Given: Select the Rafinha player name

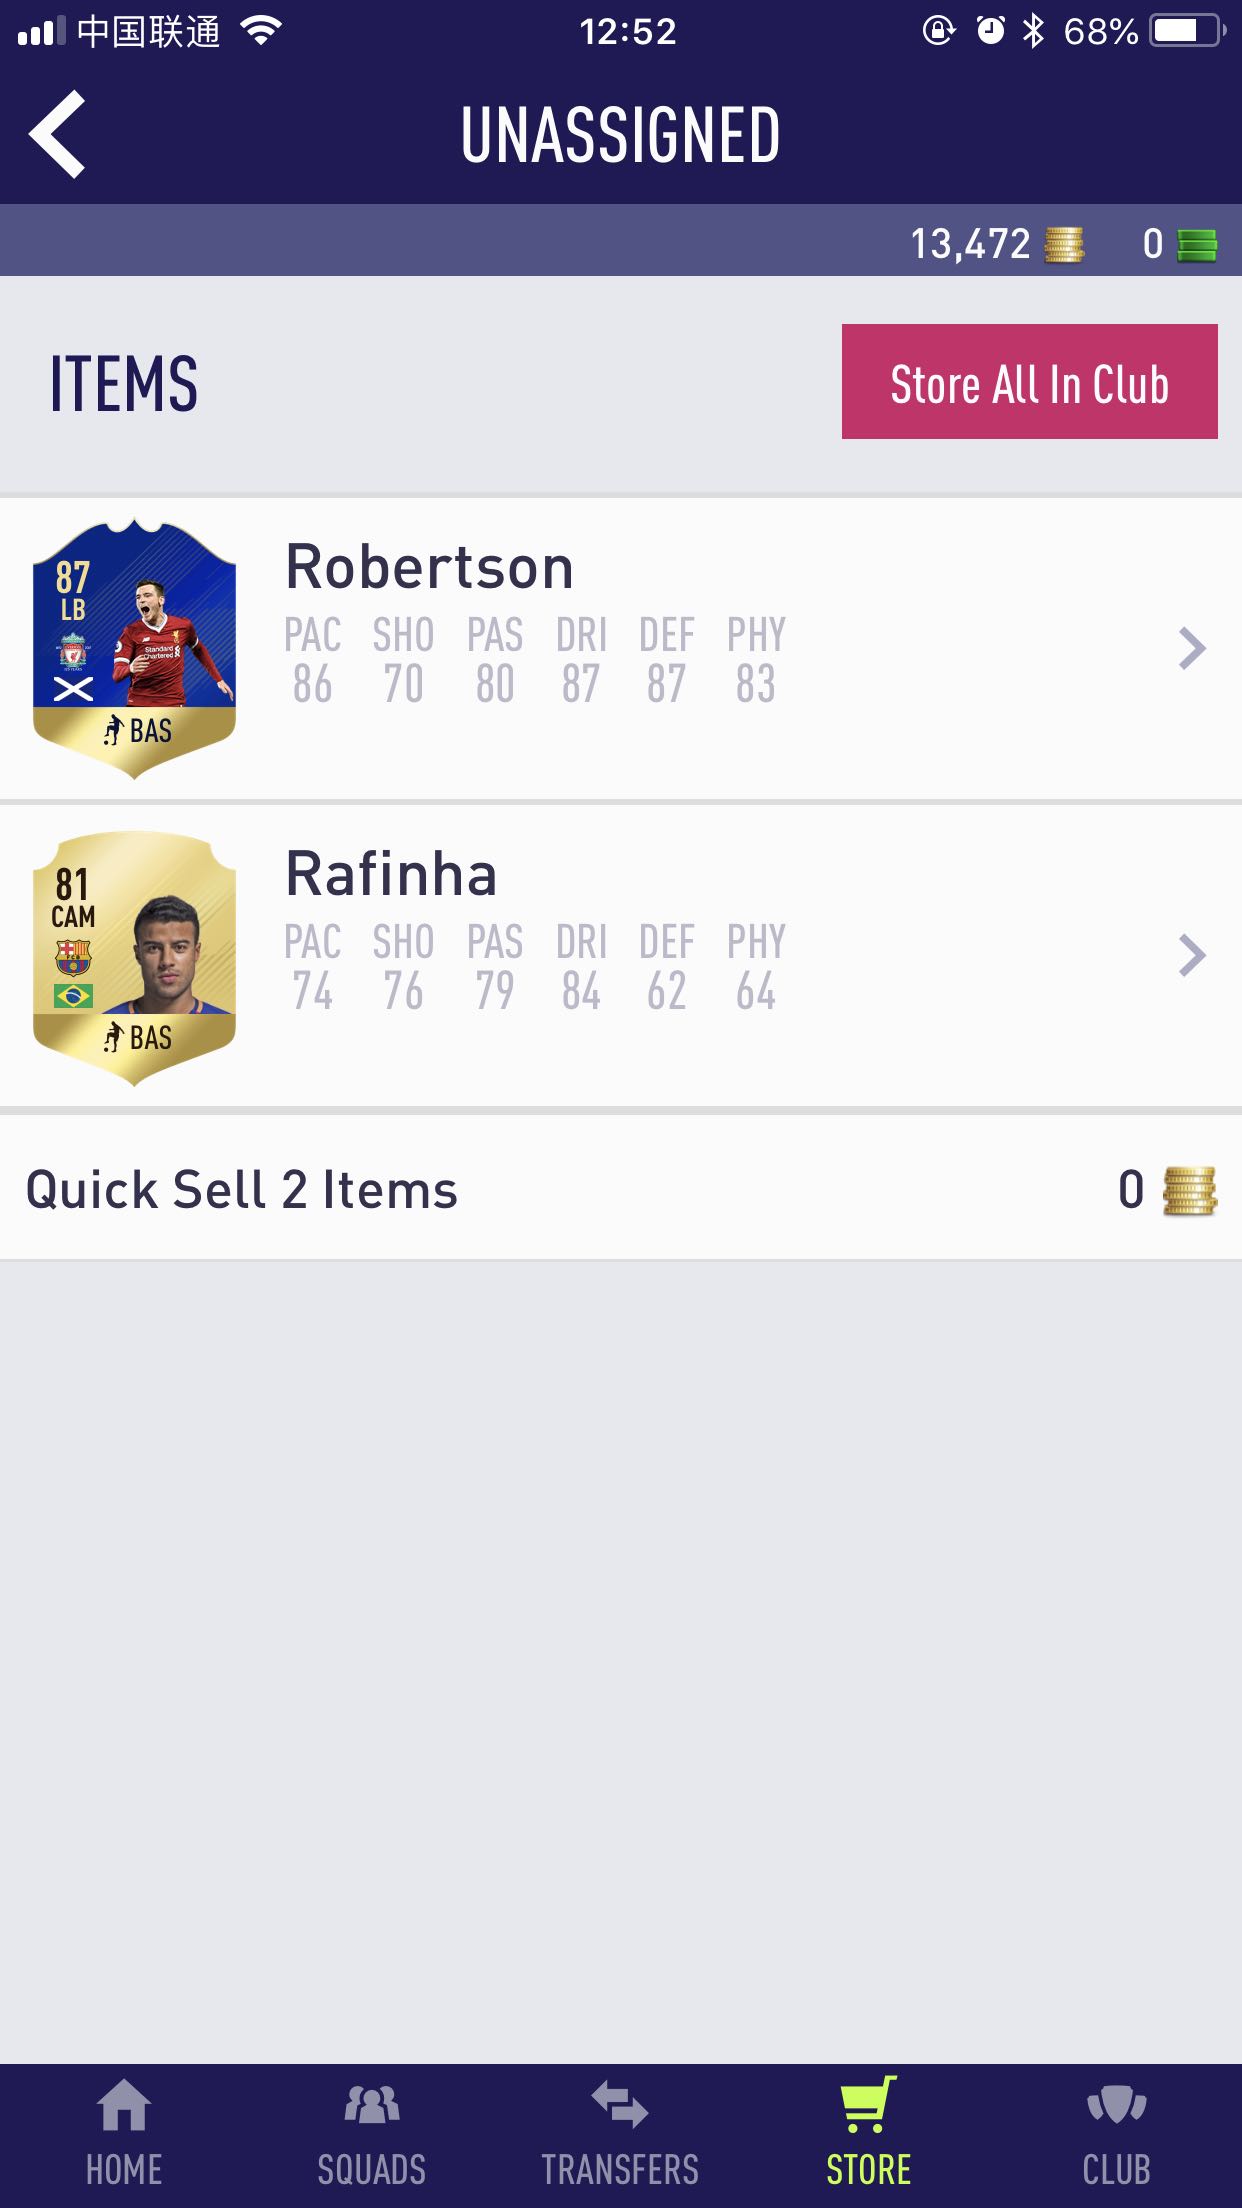Looking at the screenshot, I should 391,874.
